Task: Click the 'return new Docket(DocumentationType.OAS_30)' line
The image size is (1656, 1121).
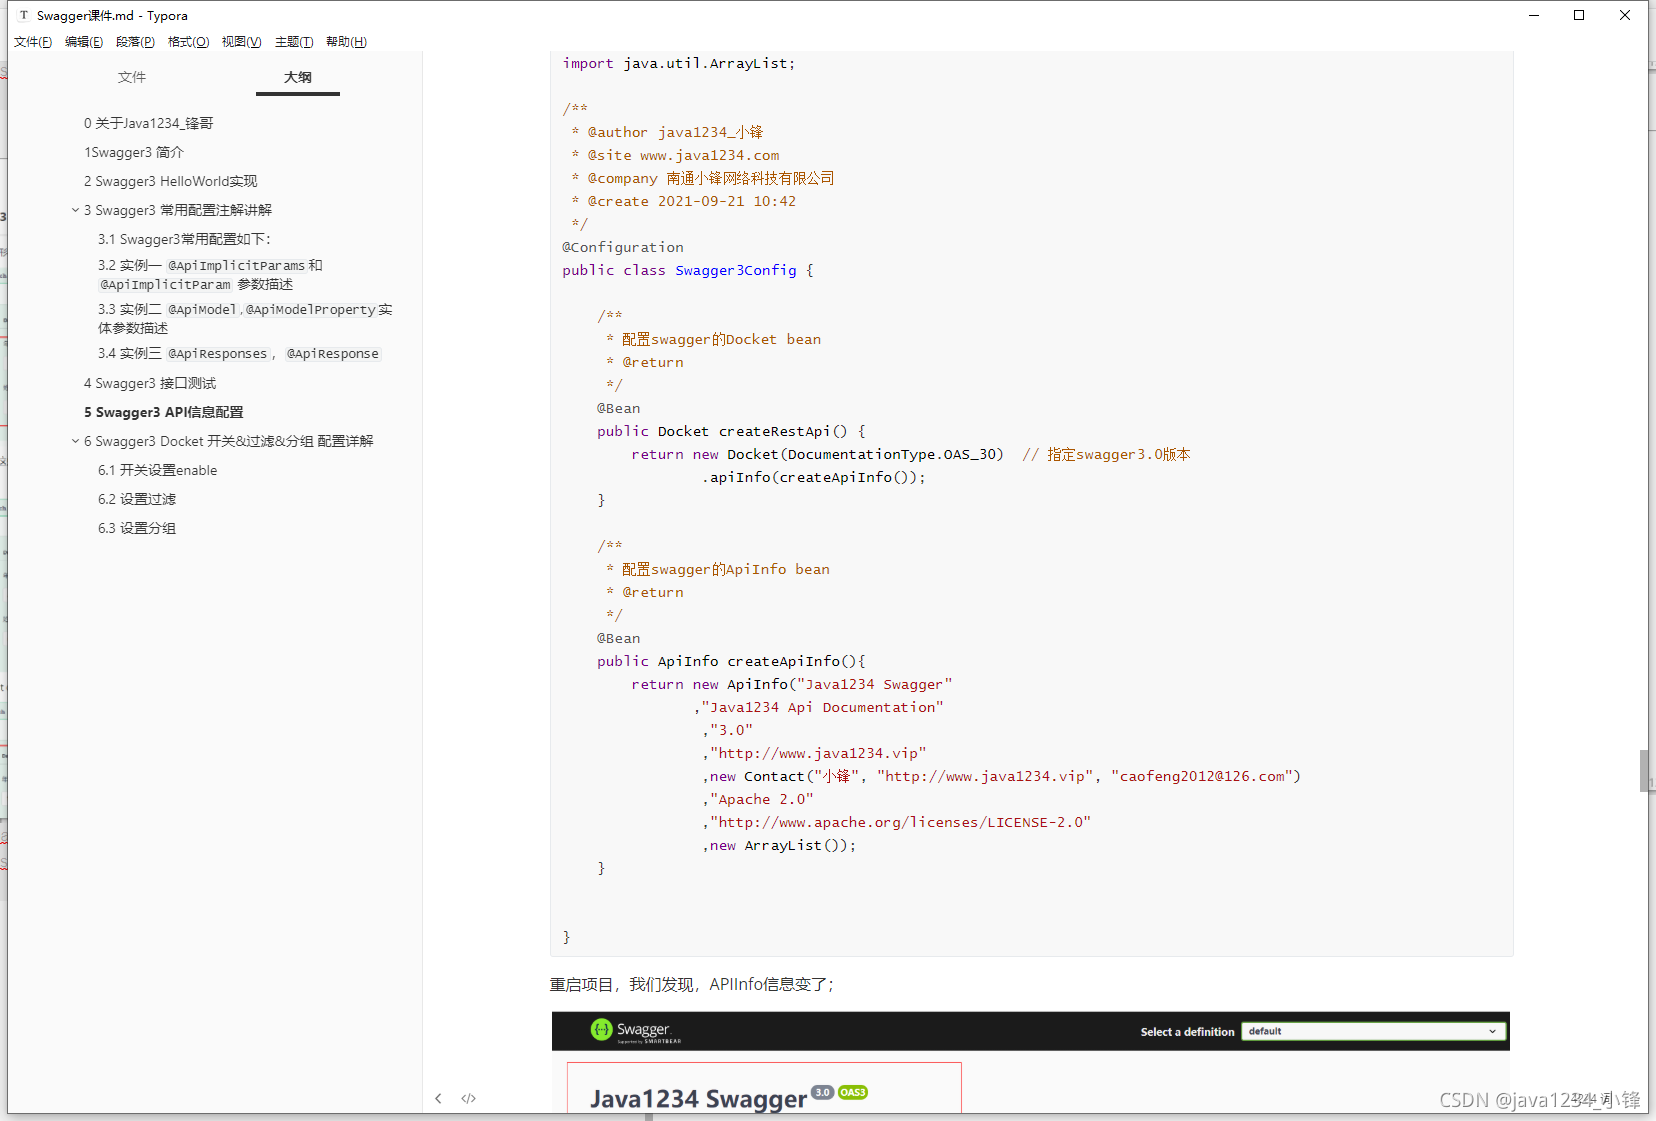Action: pos(817,454)
